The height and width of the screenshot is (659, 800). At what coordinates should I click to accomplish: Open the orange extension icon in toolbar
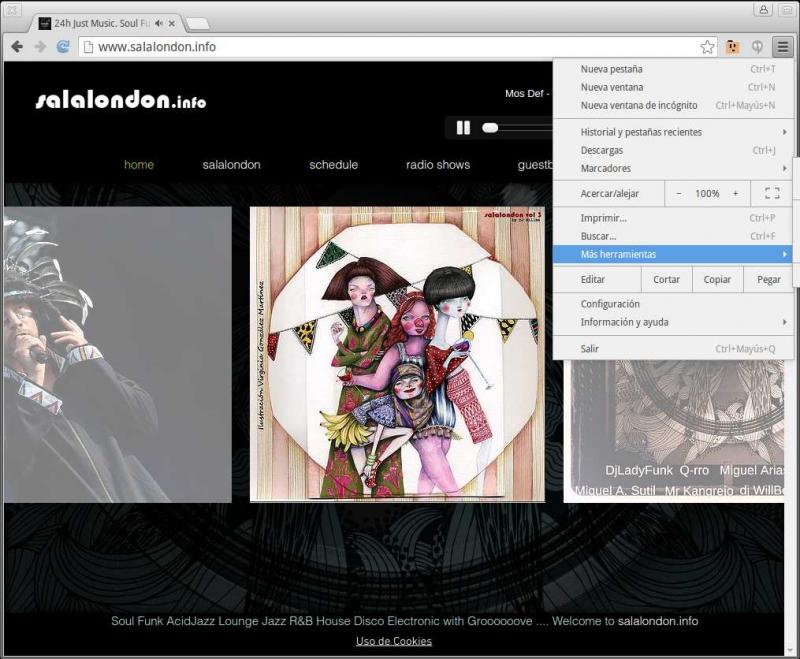pos(733,47)
